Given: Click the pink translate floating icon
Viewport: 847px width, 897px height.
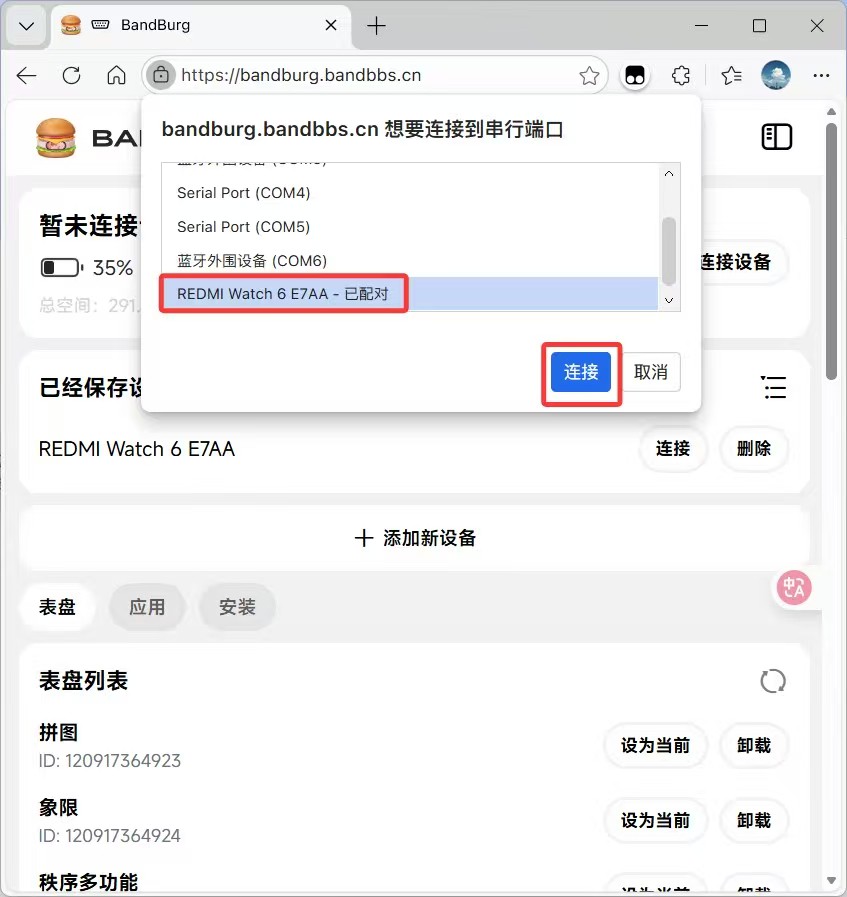Looking at the screenshot, I should pyautogui.click(x=794, y=588).
